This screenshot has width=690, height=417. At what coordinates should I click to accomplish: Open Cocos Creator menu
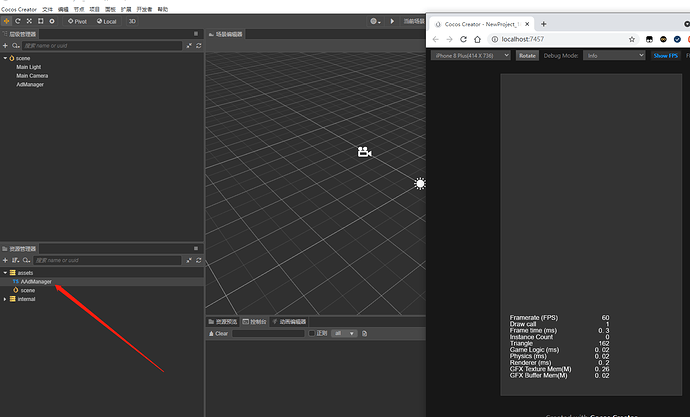[x=19, y=9]
